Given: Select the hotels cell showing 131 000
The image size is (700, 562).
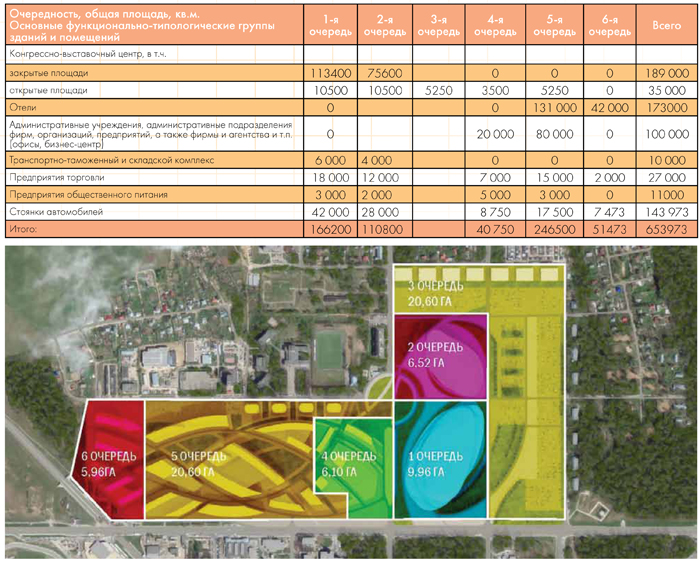Looking at the screenshot, I should coord(549,107).
